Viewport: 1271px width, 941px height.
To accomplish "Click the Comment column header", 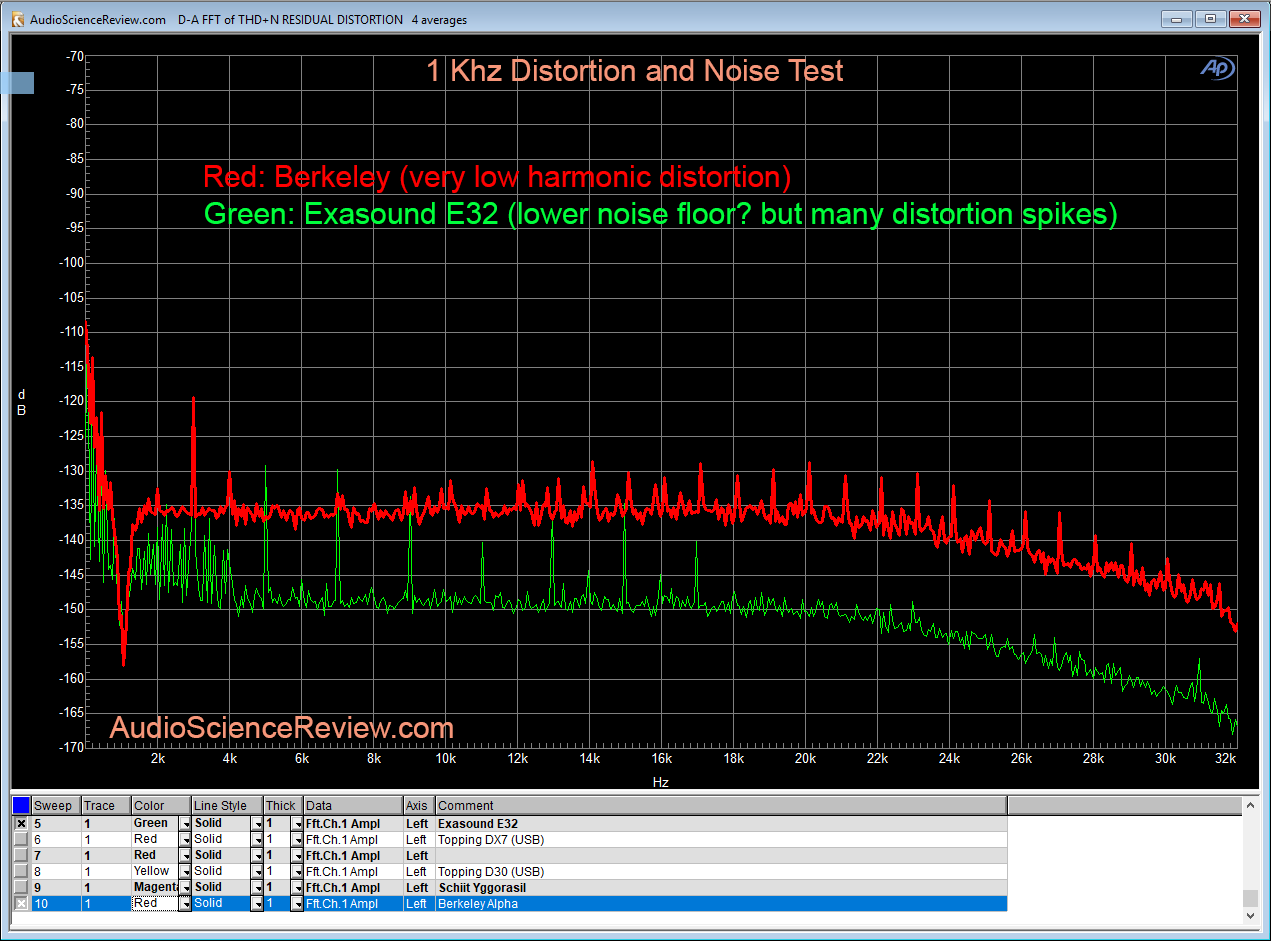I will tap(721, 805).
